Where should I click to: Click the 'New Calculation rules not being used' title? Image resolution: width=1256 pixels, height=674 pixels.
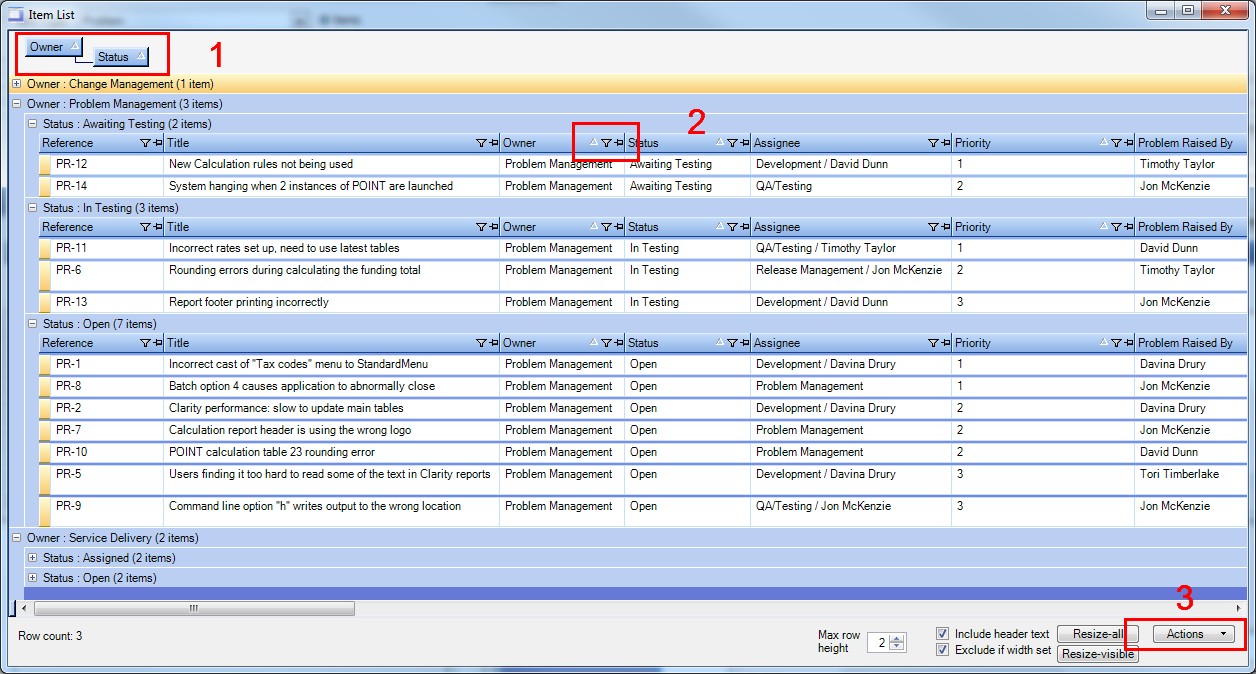261,164
